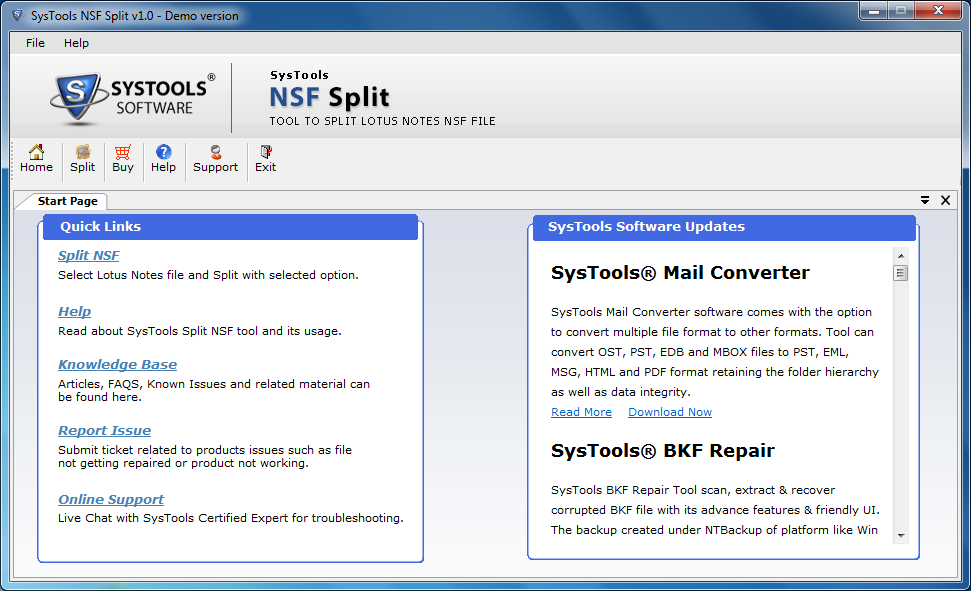Click the Home toolbar icon
This screenshot has height=591, width=971.
tap(37, 159)
